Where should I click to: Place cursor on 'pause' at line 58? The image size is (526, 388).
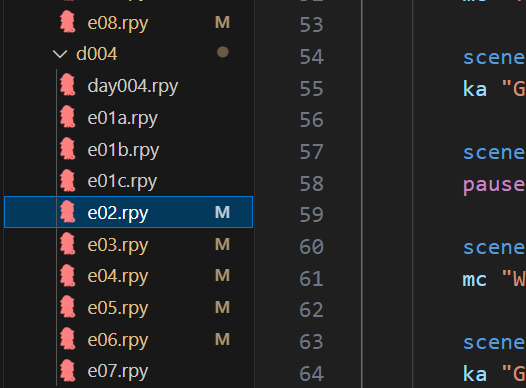(x=494, y=185)
